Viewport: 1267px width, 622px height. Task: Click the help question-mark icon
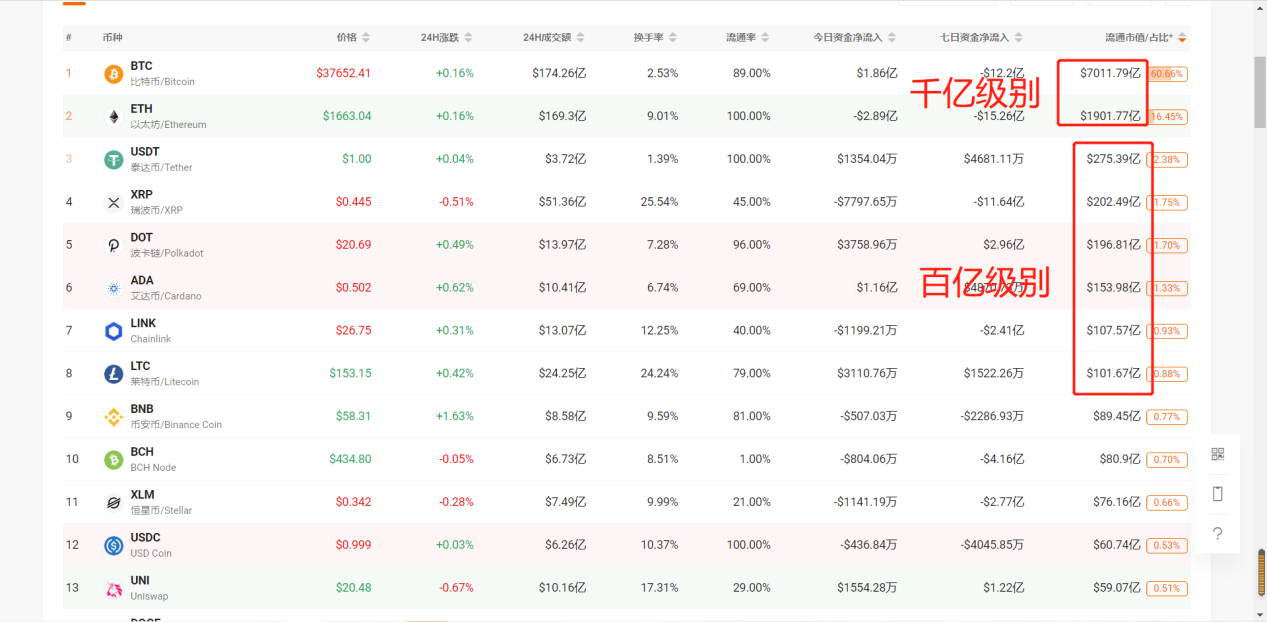[1217, 533]
